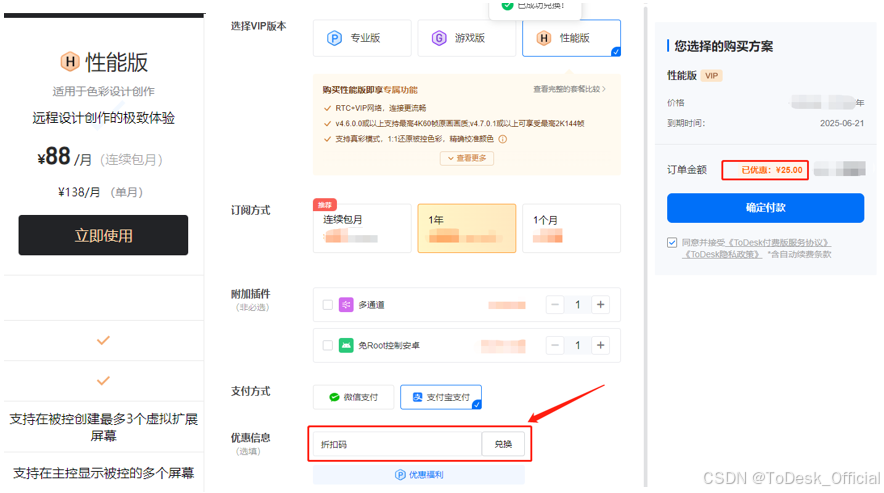This screenshot has height=493, width=884.
Task: Tick the 多通道 plugin checkbox
Action: click(x=328, y=305)
